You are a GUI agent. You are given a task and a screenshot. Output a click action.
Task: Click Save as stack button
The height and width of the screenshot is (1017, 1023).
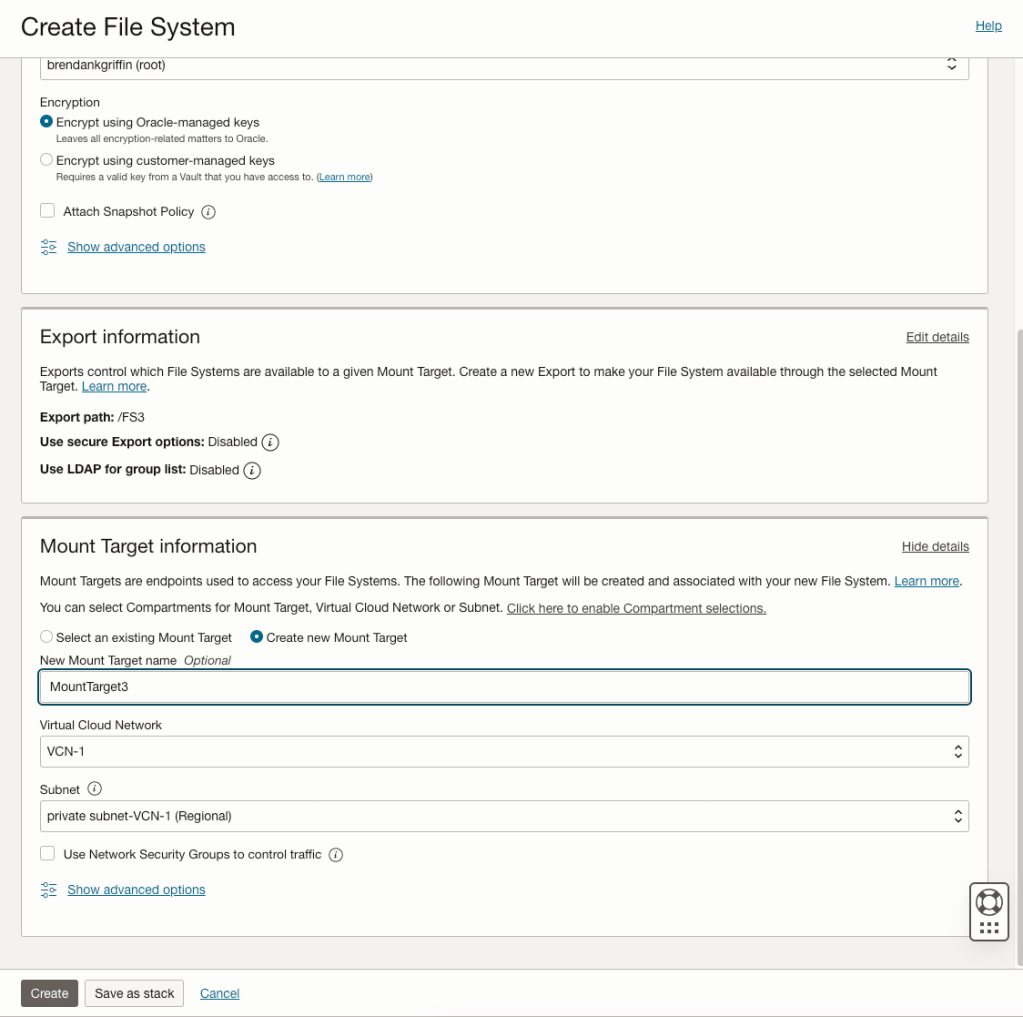click(x=134, y=993)
